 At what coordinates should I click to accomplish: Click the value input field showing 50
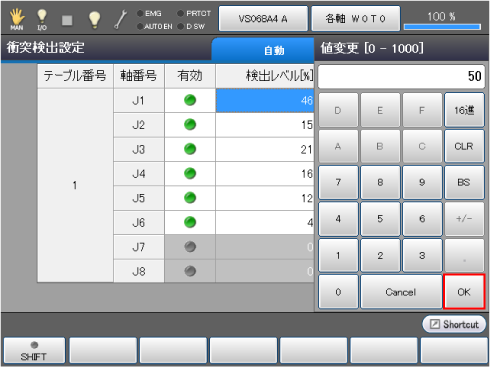(401, 76)
